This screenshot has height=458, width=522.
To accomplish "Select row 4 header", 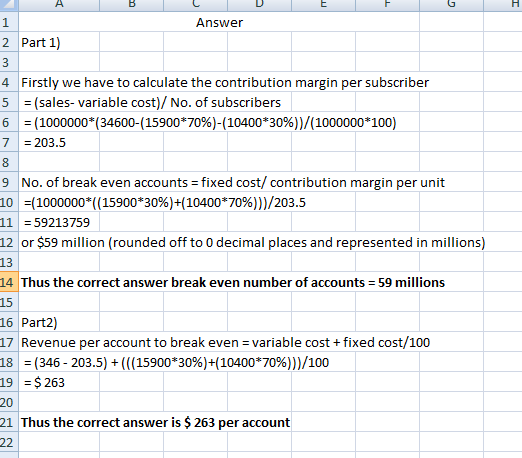I will (x=9, y=82).
